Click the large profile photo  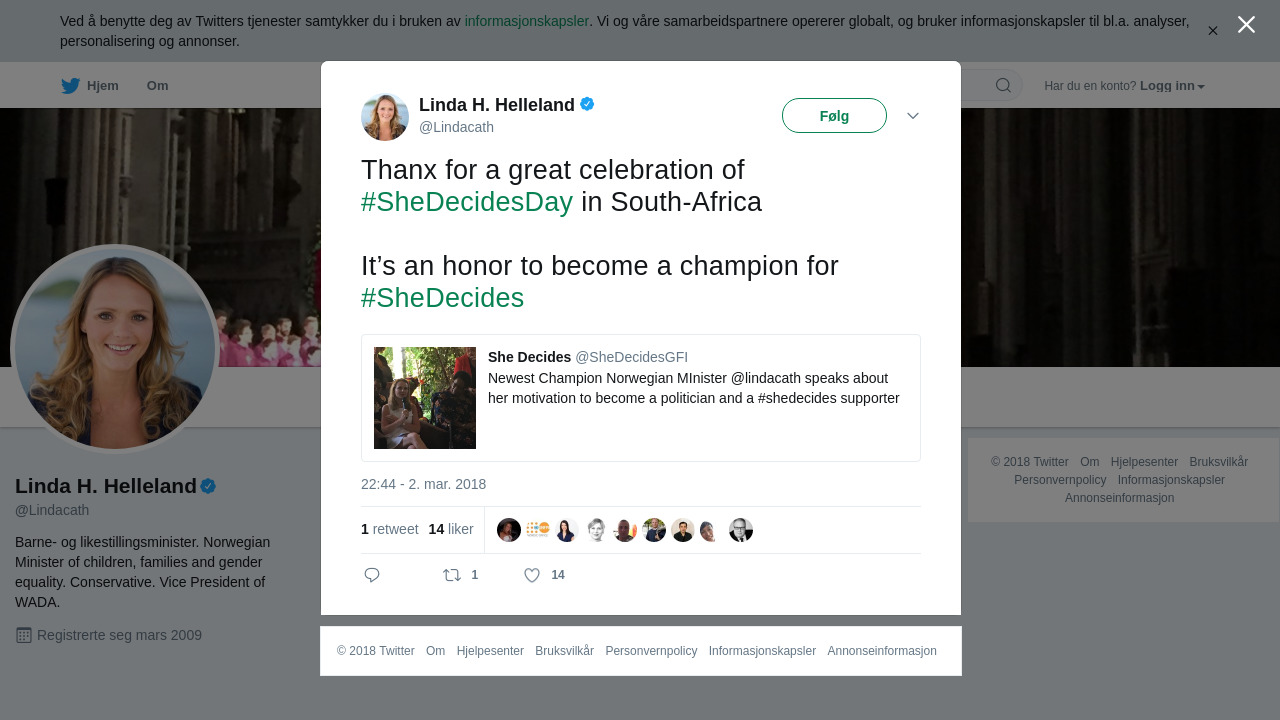click(115, 349)
